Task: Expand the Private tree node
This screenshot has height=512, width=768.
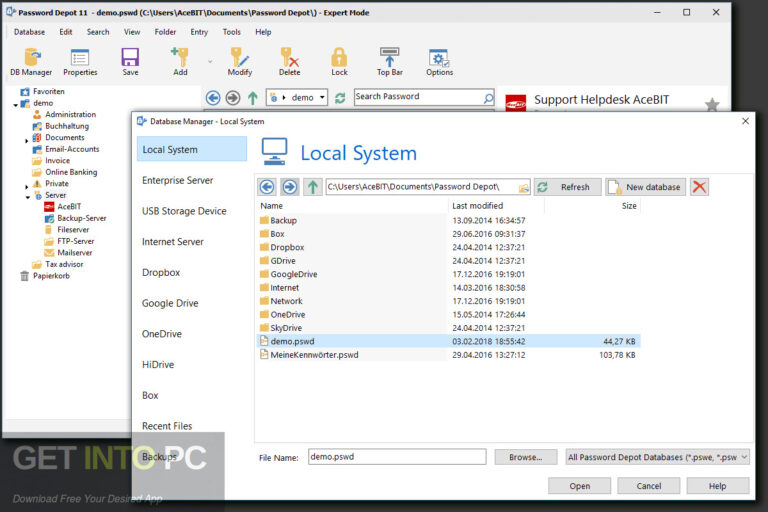Action: tap(26, 187)
